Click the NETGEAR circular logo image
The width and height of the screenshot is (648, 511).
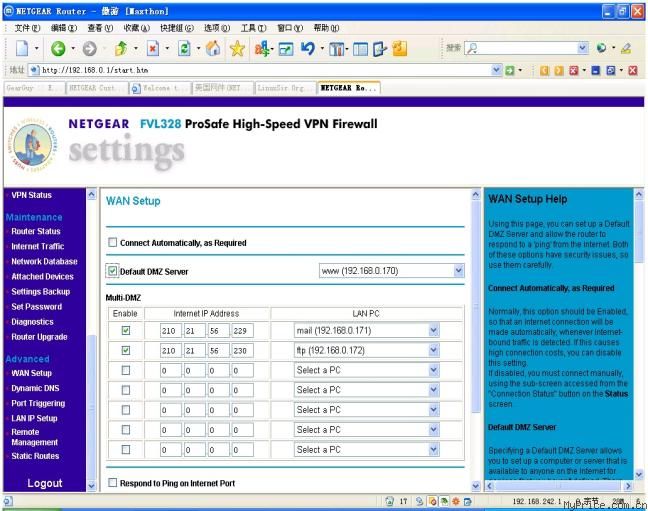click(x=33, y=145)
